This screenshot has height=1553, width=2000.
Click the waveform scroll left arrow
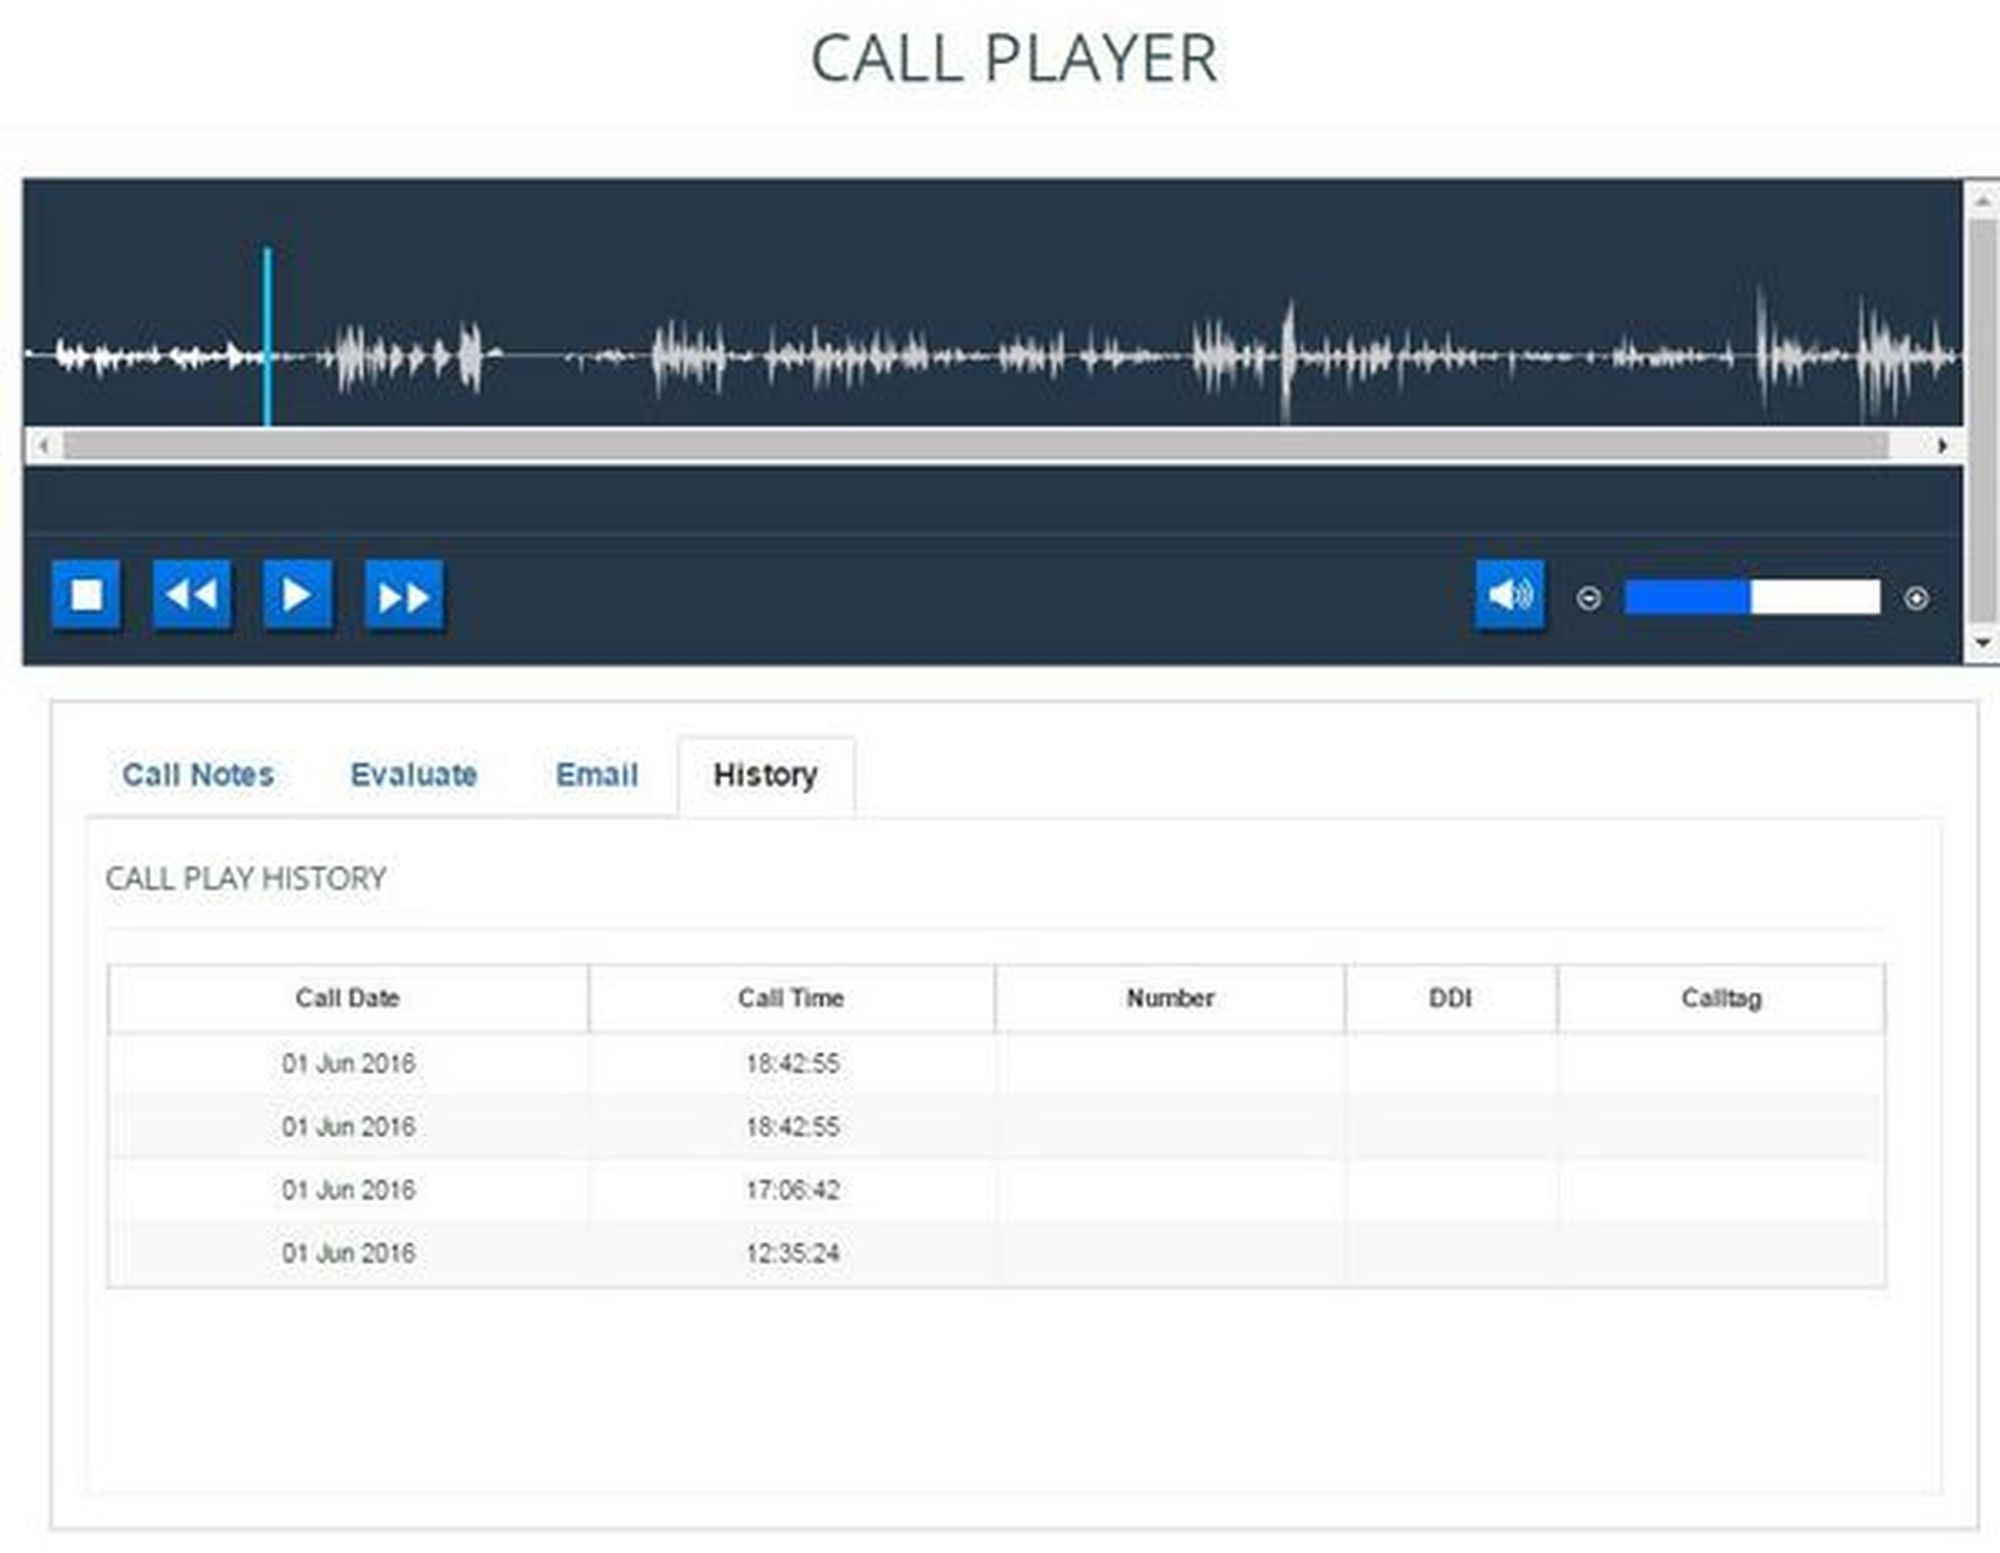tap(43, 446)
